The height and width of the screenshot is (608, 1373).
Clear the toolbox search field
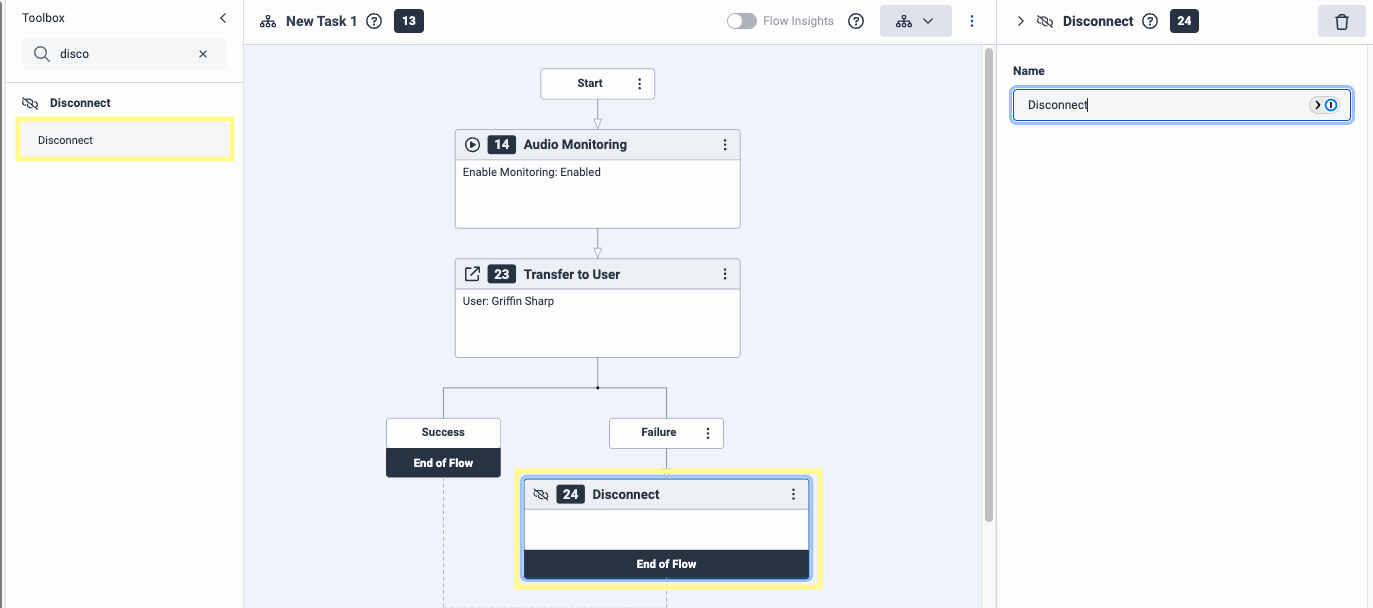click(203, 54)
